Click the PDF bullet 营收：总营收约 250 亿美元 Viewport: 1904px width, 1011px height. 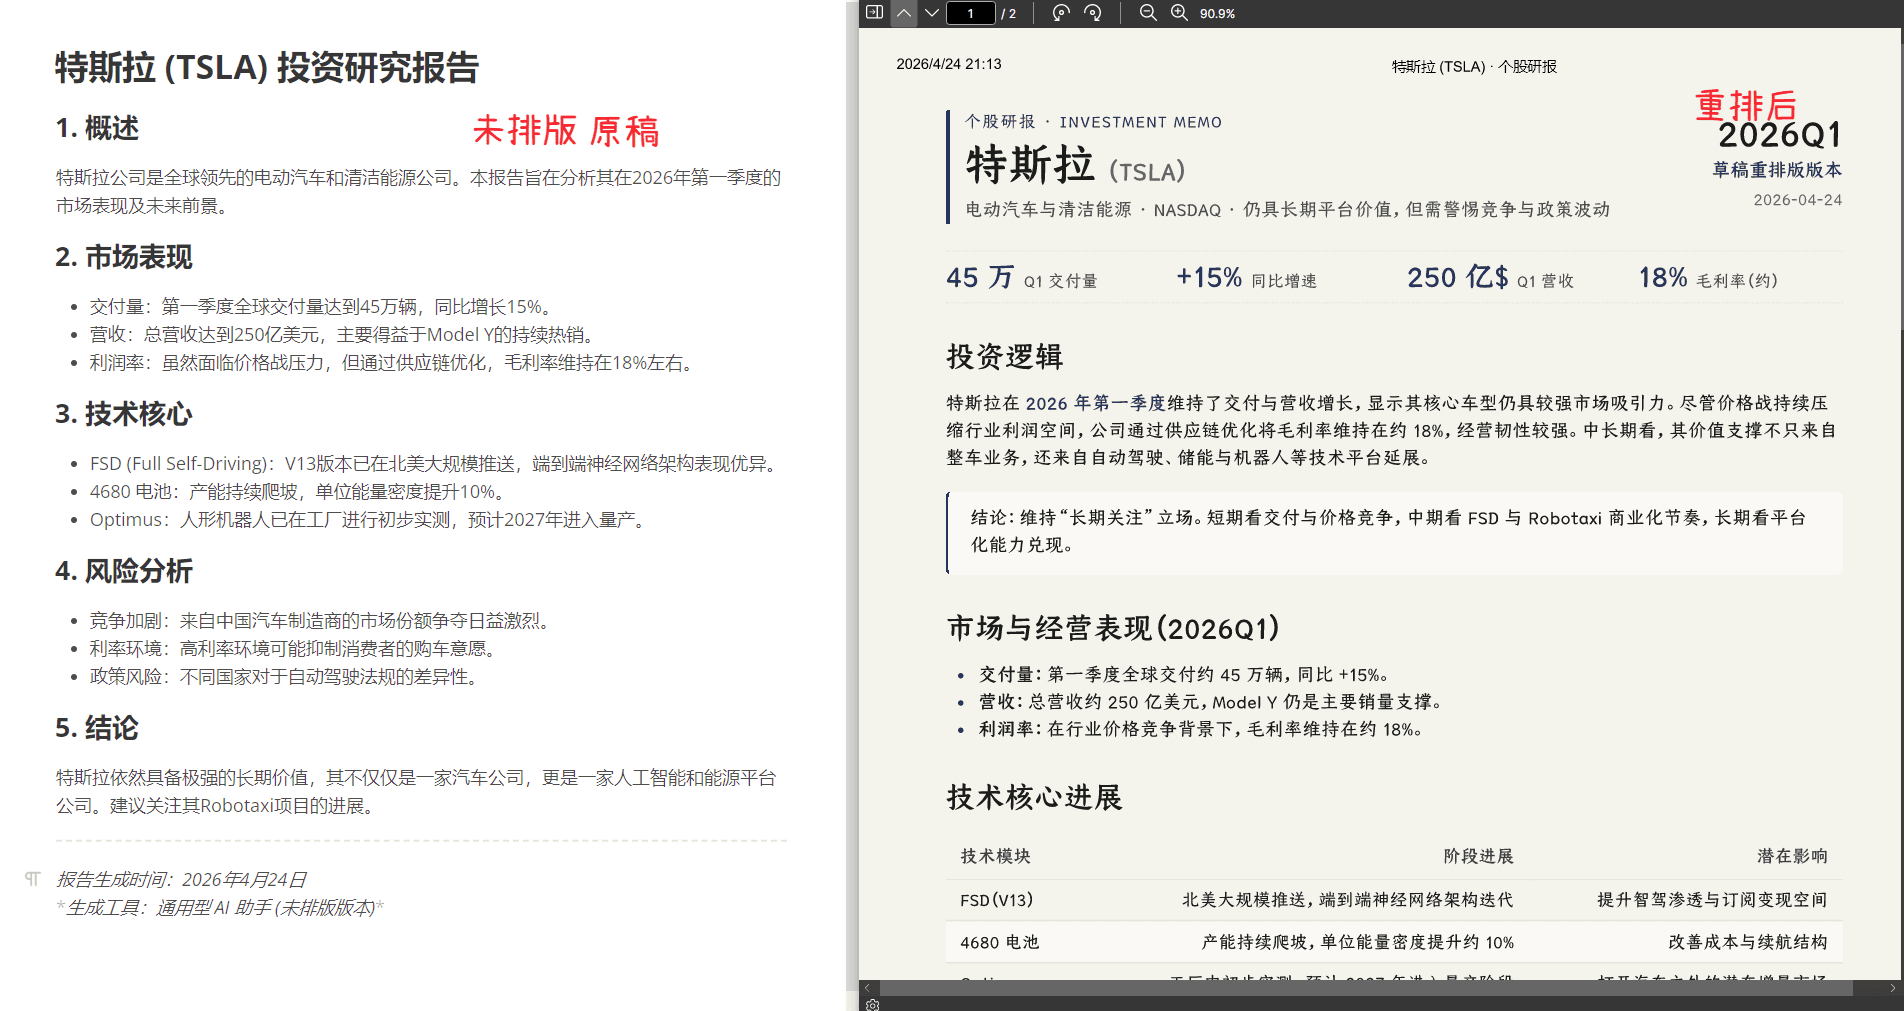1210,702
